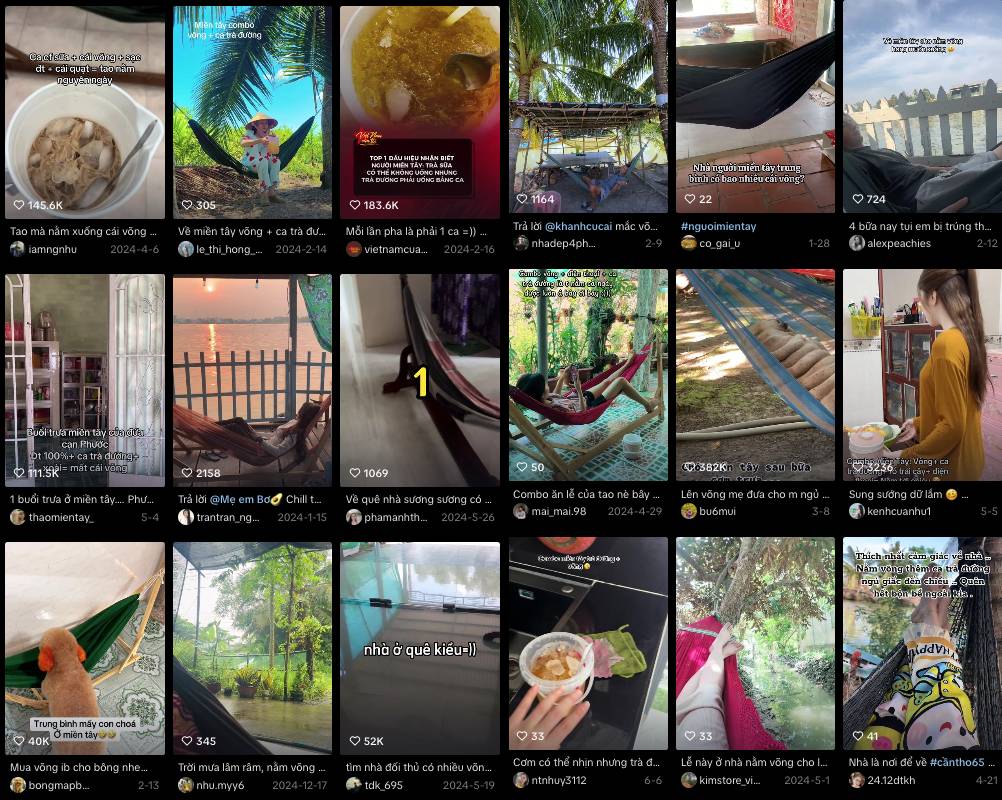Click heart icon with 724 likes
This screenshot has height=800, width=1002.
[x=858, y=199]
